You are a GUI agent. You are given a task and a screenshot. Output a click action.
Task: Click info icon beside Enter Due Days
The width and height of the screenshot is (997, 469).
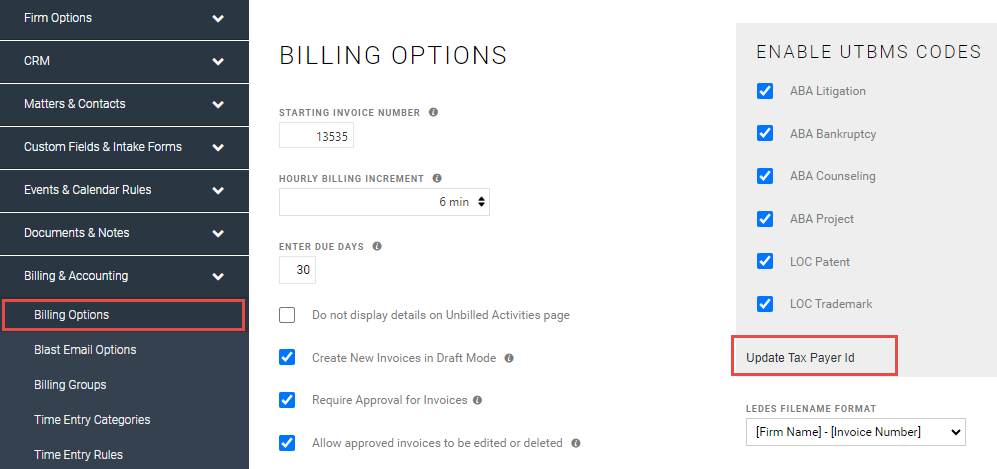(377, 246)
